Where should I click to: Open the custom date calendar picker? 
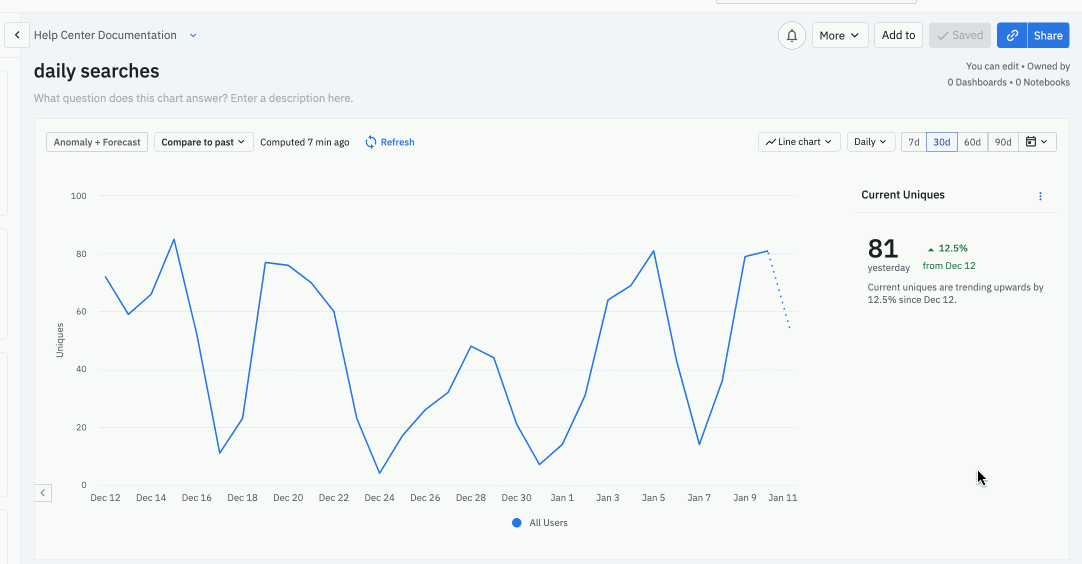1035,142
